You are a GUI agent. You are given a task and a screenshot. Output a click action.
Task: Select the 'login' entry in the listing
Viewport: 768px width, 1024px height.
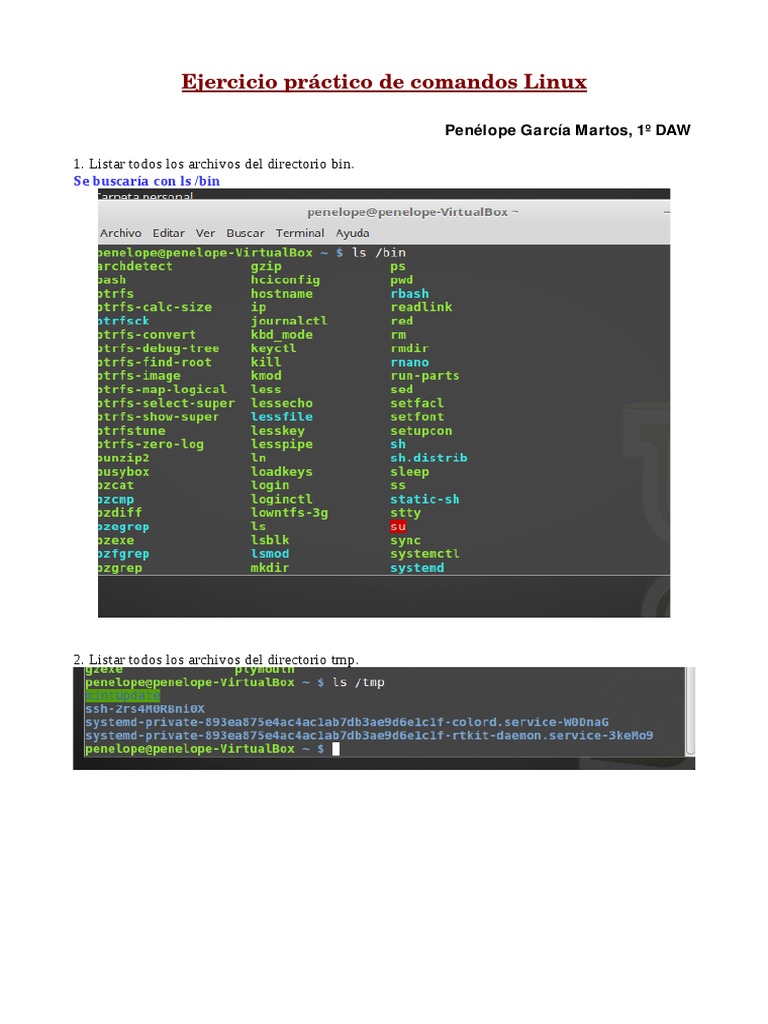point(270,485)
